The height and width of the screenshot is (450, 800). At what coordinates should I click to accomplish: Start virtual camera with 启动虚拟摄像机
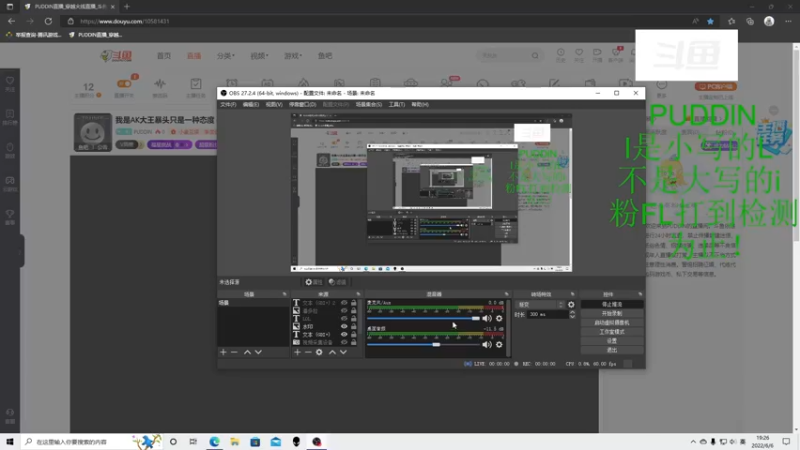612,322
